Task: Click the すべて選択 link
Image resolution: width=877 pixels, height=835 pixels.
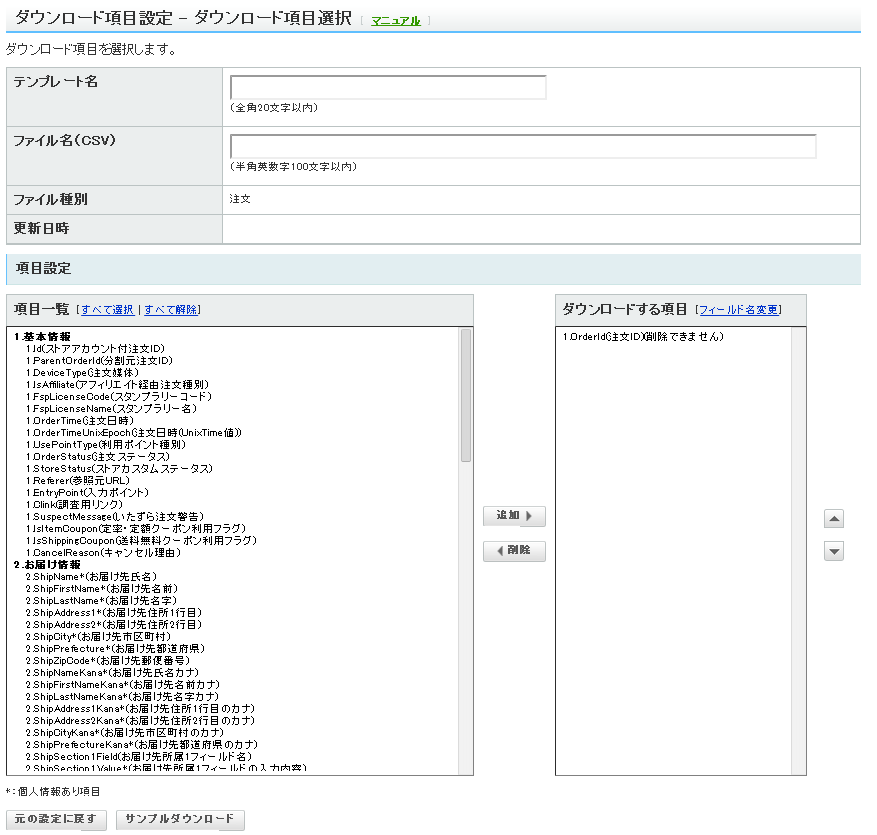Action: pyautogui.click(x=107, y=310)
